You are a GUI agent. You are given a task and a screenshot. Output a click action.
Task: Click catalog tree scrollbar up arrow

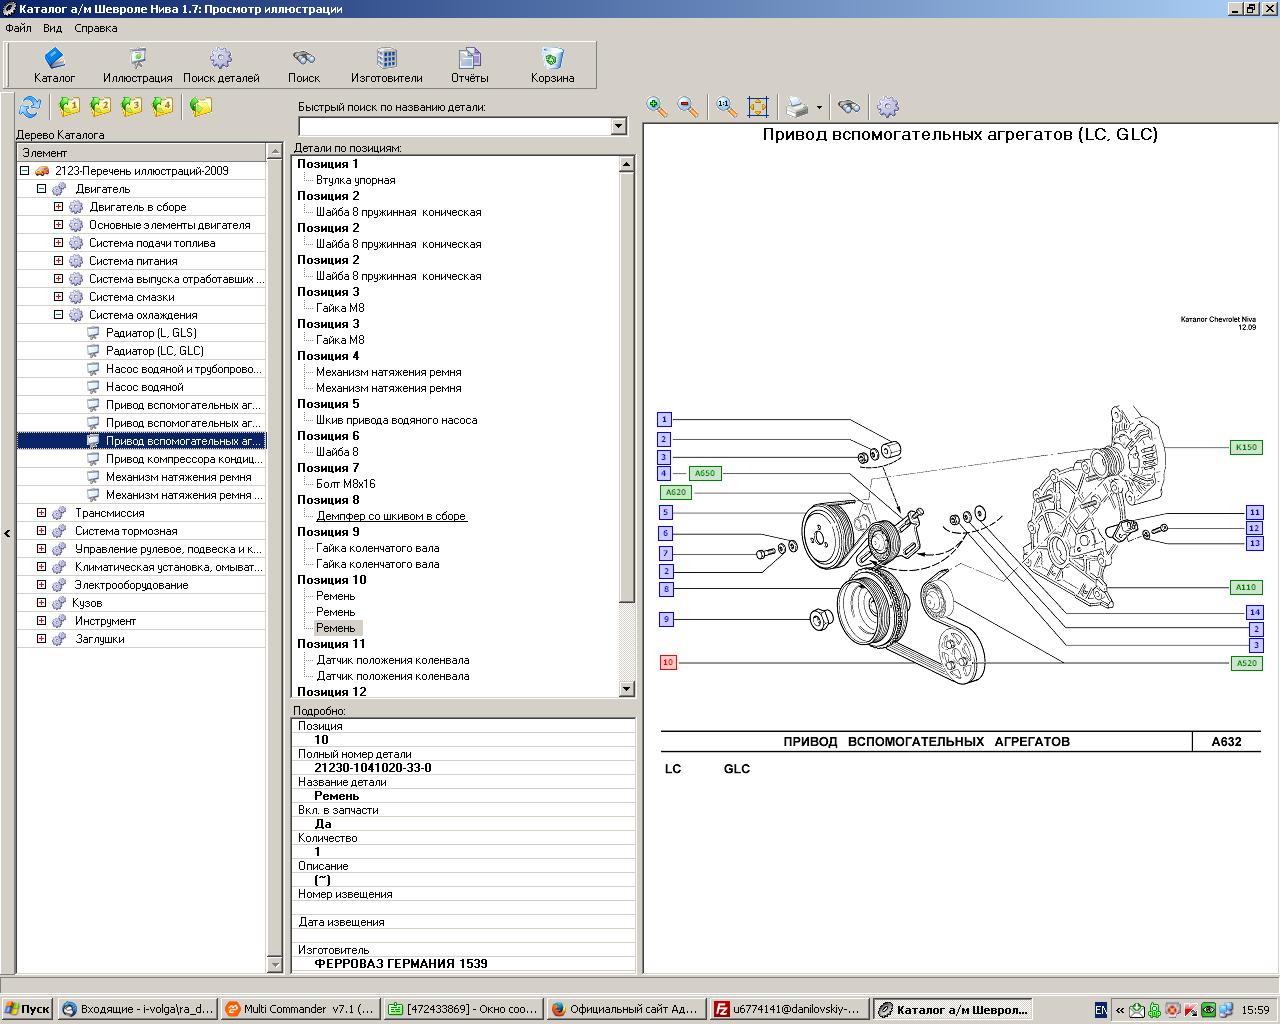pyautogui.click(x=275, y=152)
